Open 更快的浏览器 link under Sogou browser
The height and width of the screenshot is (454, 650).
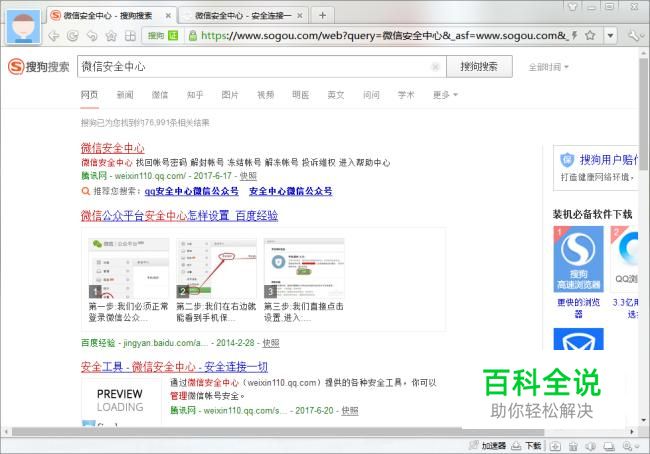click(578, 308)
